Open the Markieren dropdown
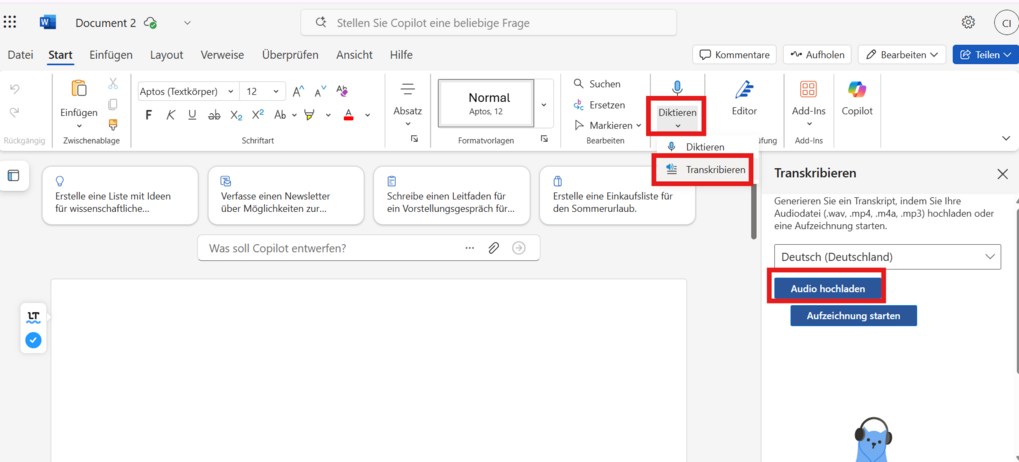Viewport: 1019px width, 462px height. click(608, 125)
